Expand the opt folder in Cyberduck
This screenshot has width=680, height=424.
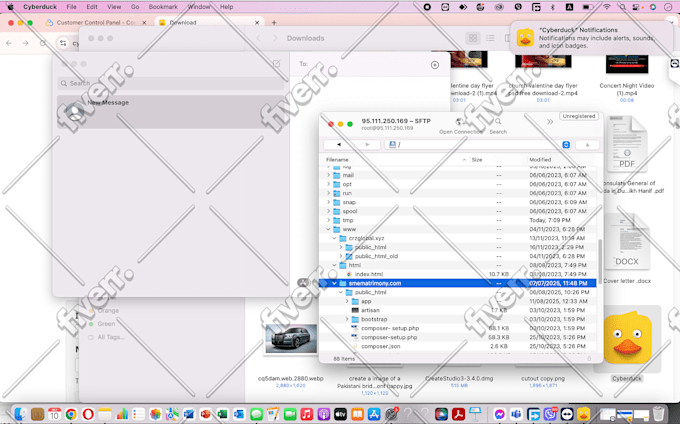pyautogui.click(x=328, y=184)
